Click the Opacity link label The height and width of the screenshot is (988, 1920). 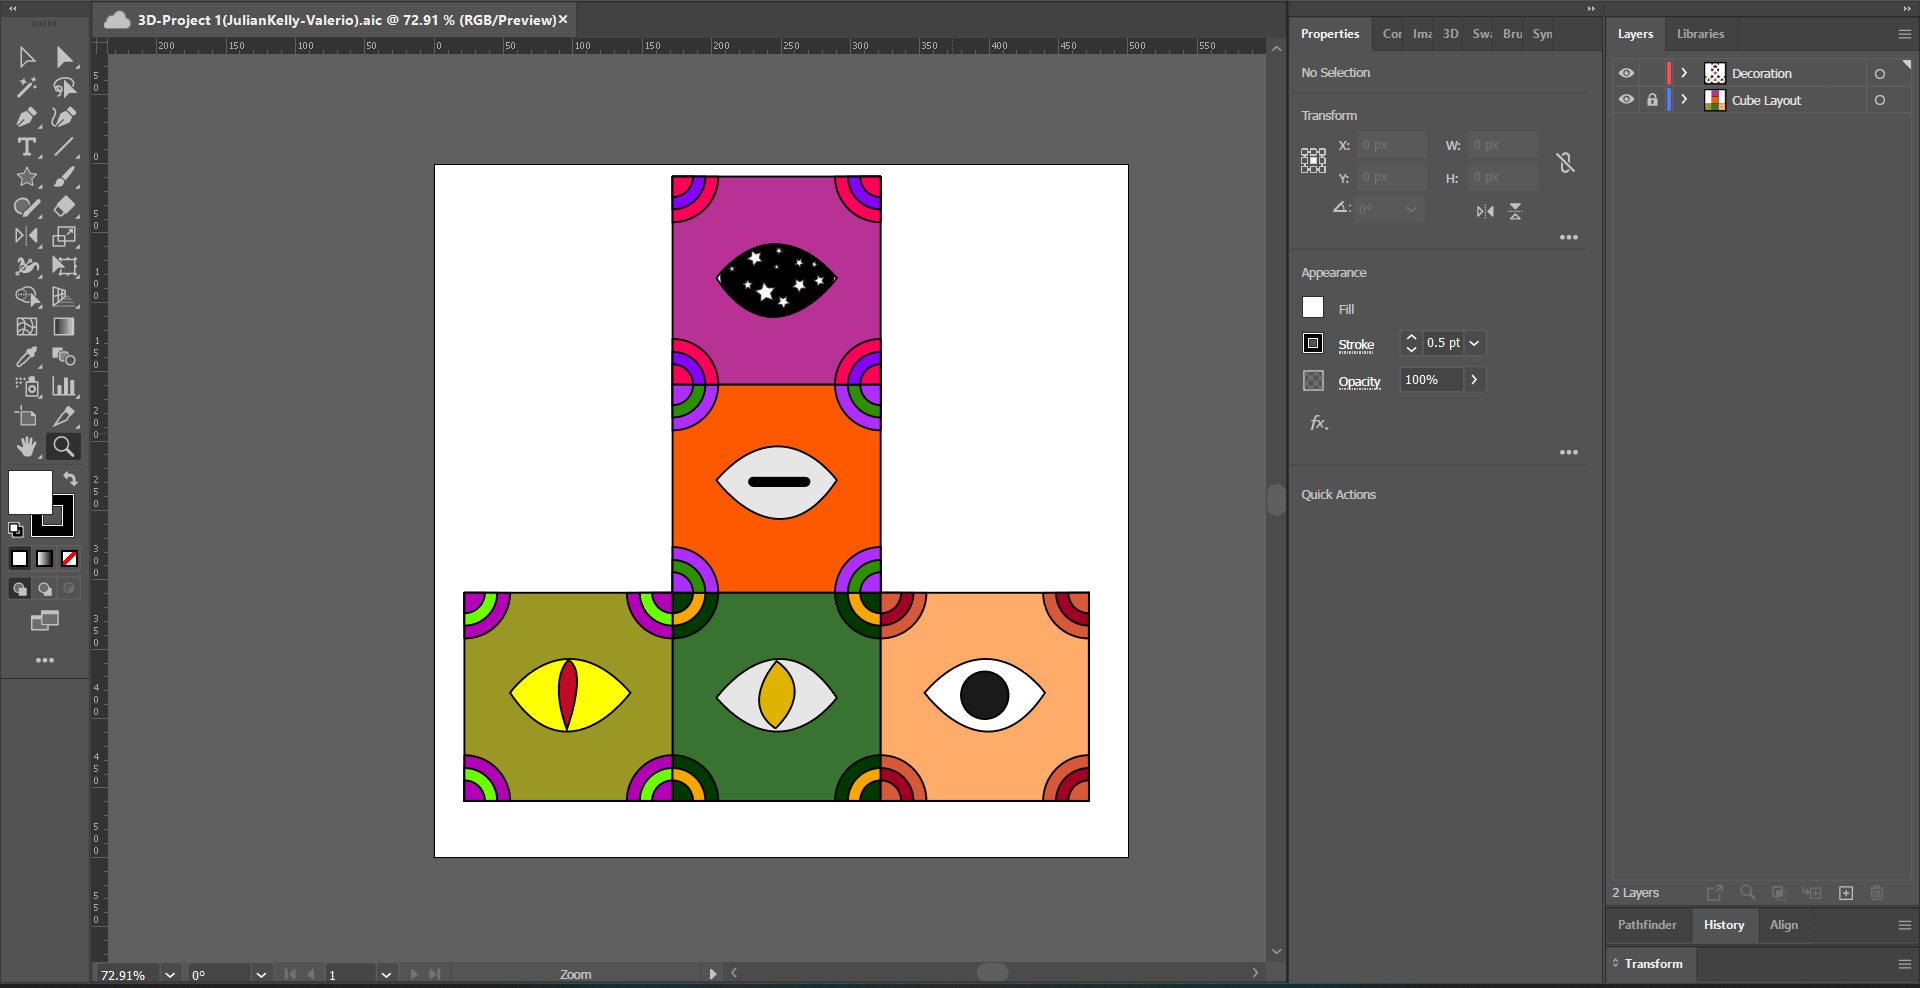1359,382
